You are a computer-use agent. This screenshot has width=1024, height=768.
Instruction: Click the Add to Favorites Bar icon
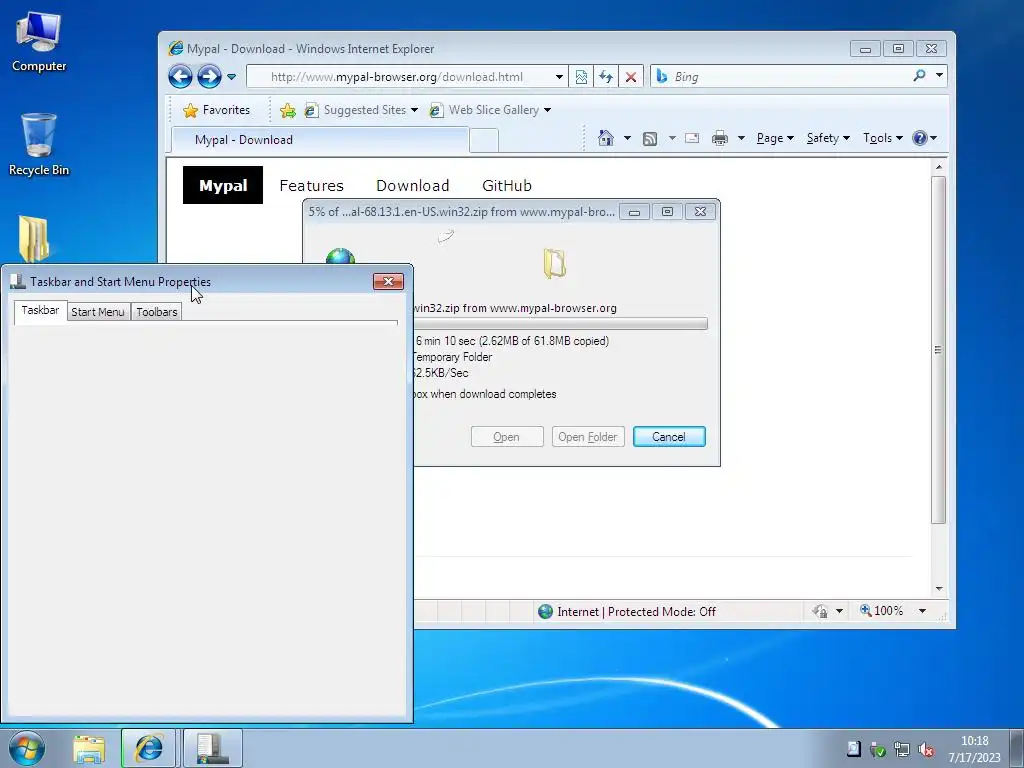(x=287, y=110)
